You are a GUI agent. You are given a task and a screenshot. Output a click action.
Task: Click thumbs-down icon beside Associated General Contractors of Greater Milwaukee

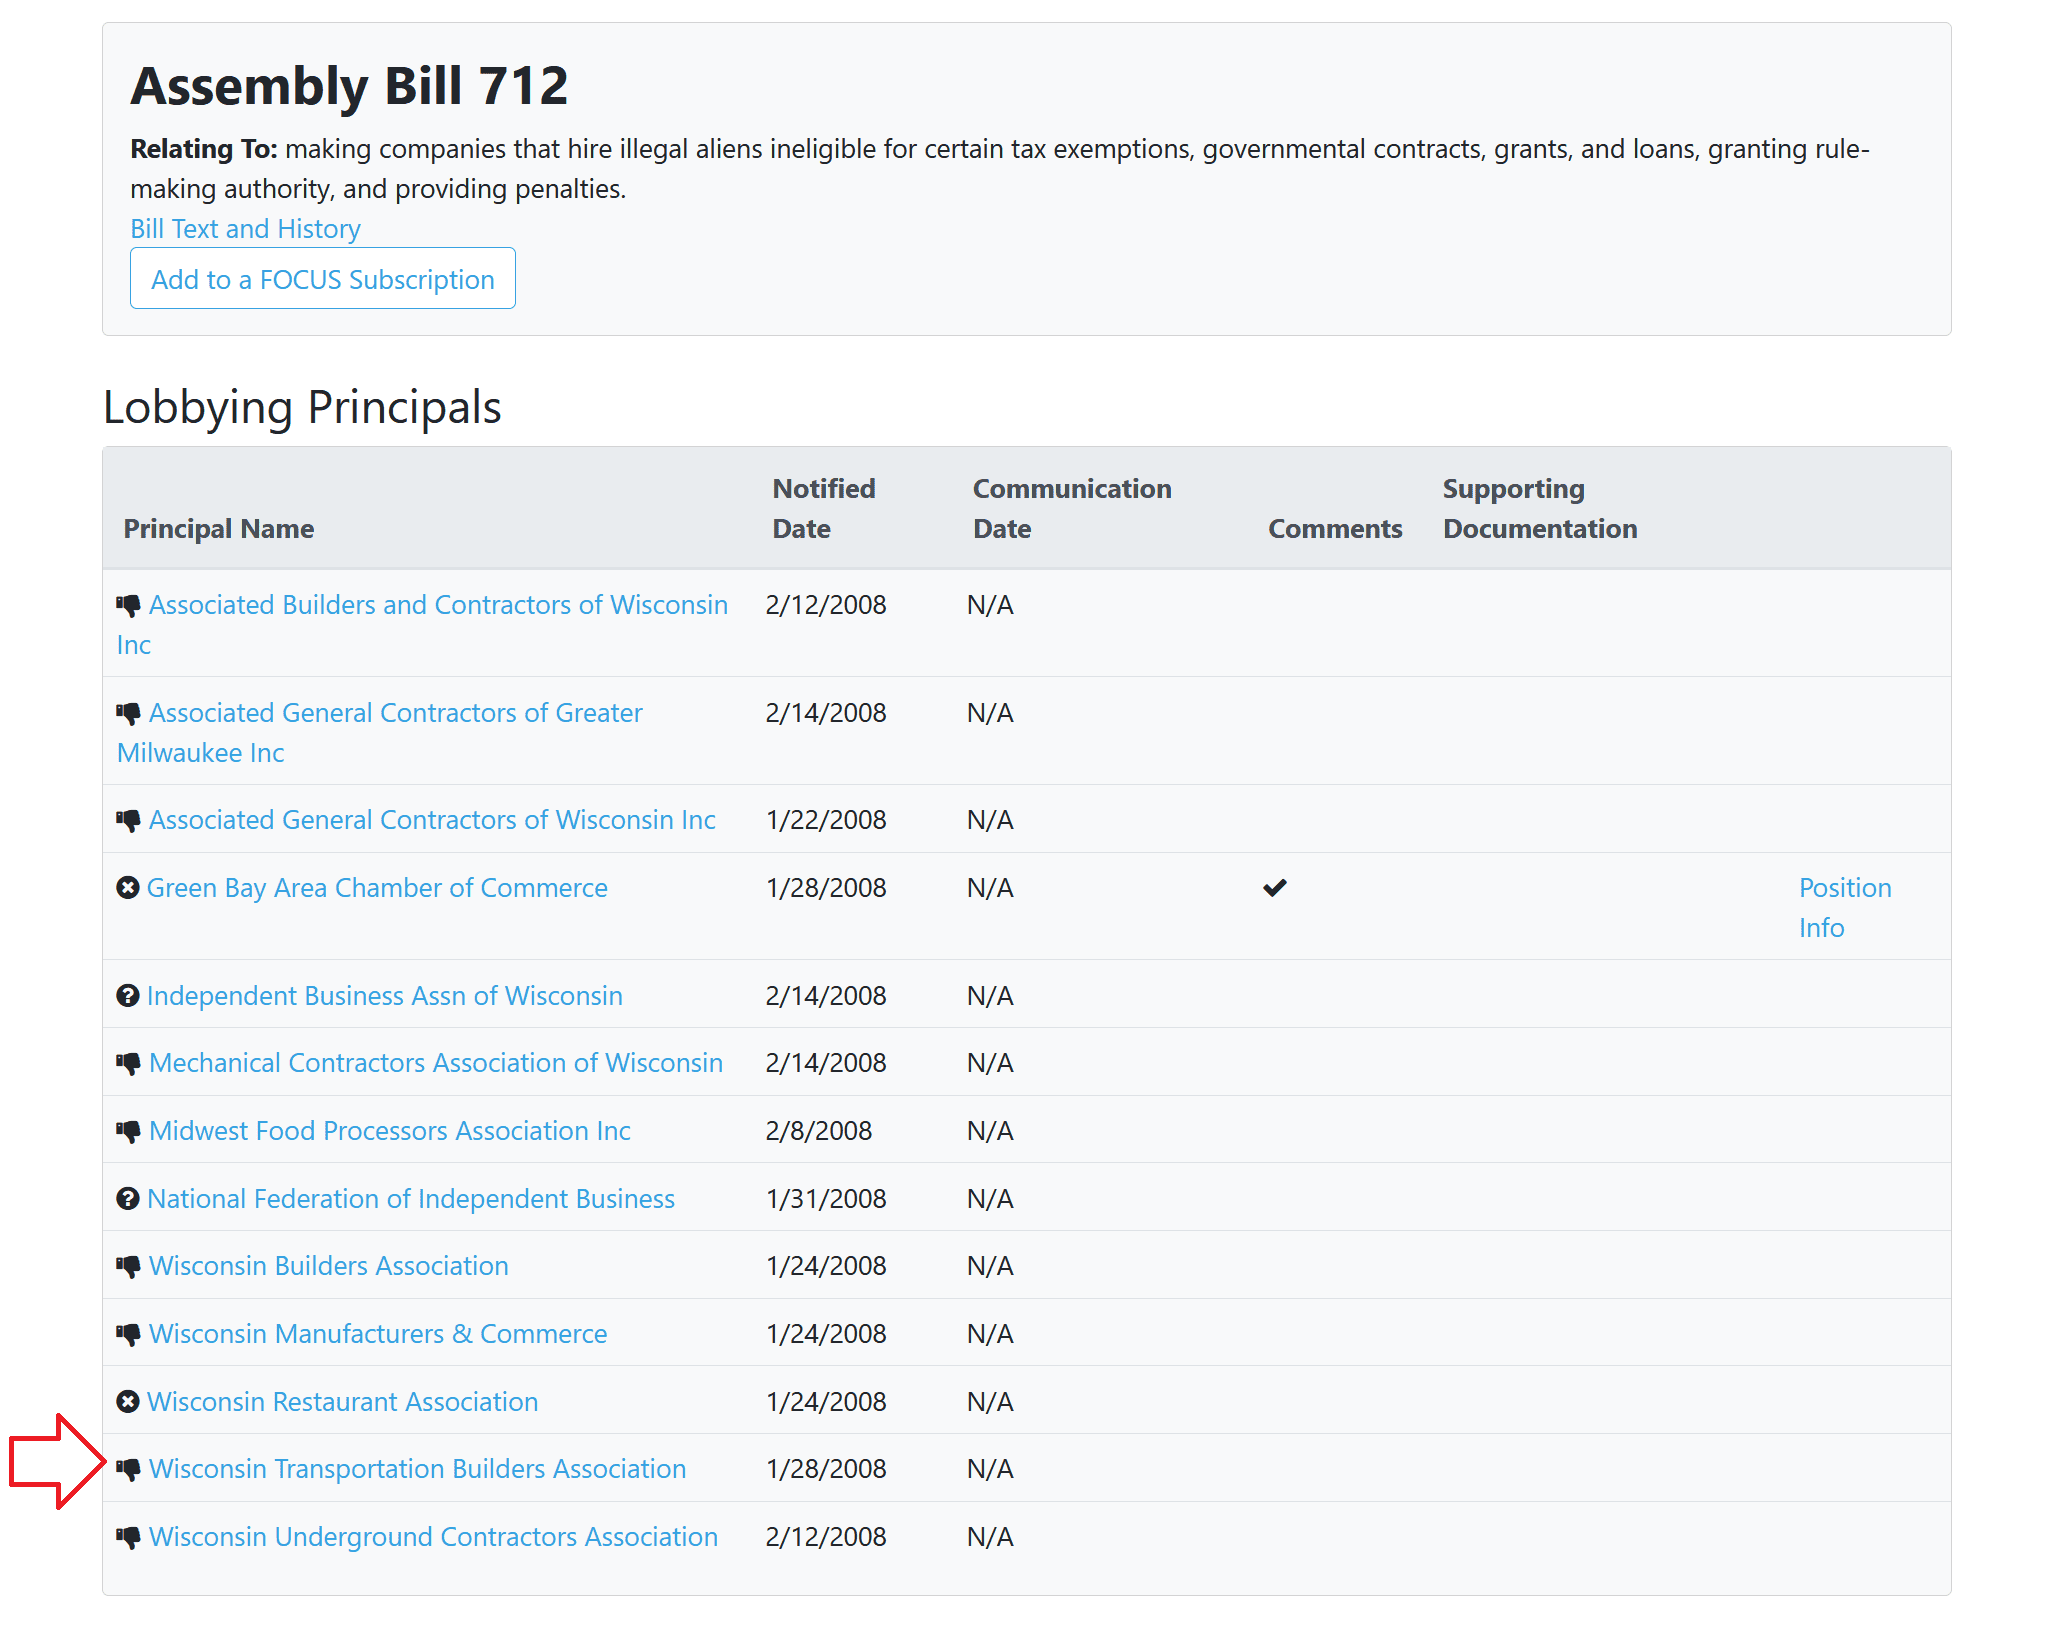(128, 714)
